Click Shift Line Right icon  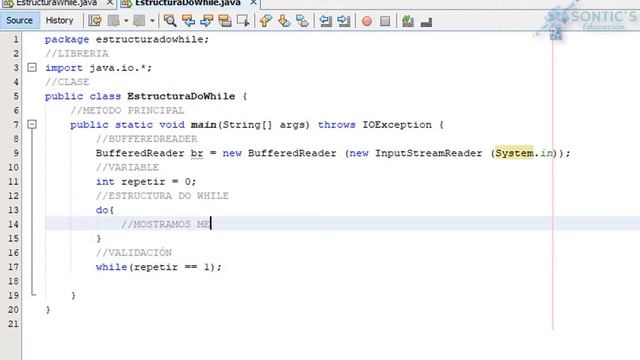(344, 20)
